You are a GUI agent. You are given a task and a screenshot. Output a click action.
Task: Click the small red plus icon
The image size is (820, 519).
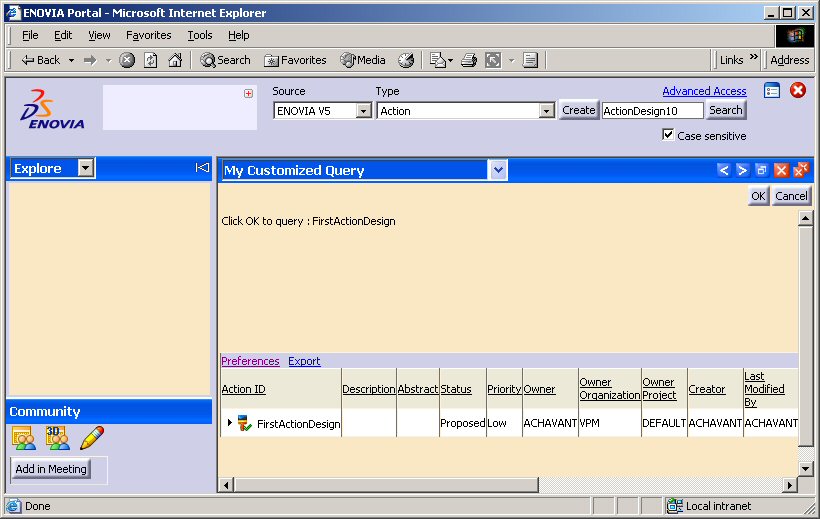pyautogui.click(x=248, y=94)
